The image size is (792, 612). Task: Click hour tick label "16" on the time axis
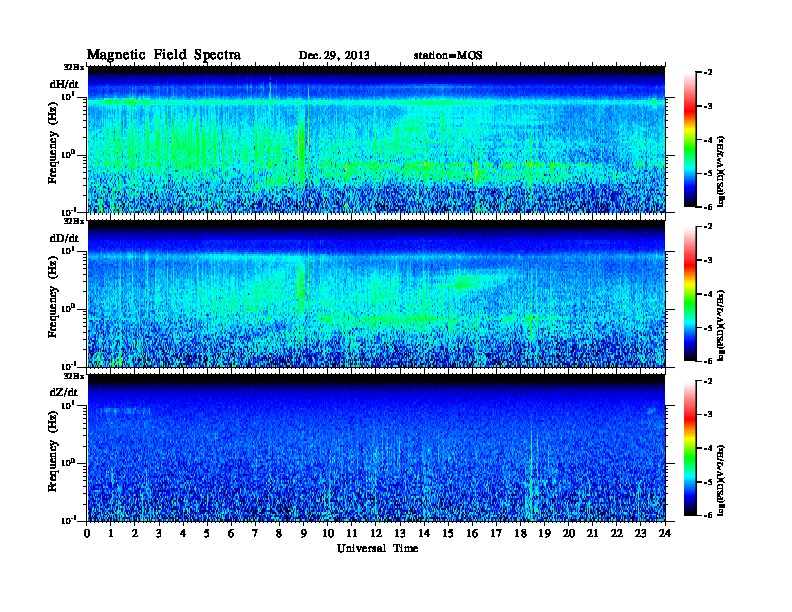click(472, 533)
